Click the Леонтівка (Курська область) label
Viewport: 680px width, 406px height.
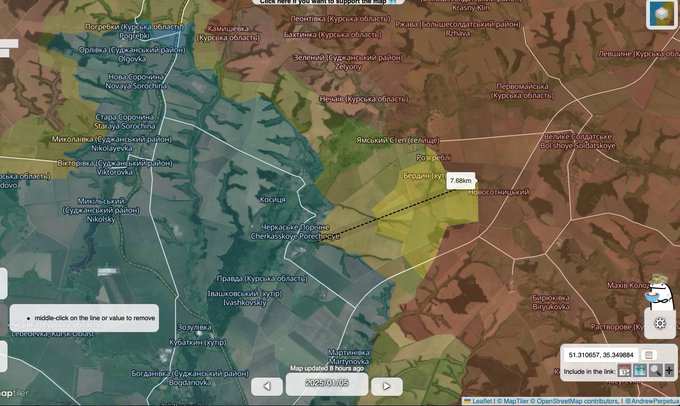coord(340,19)
